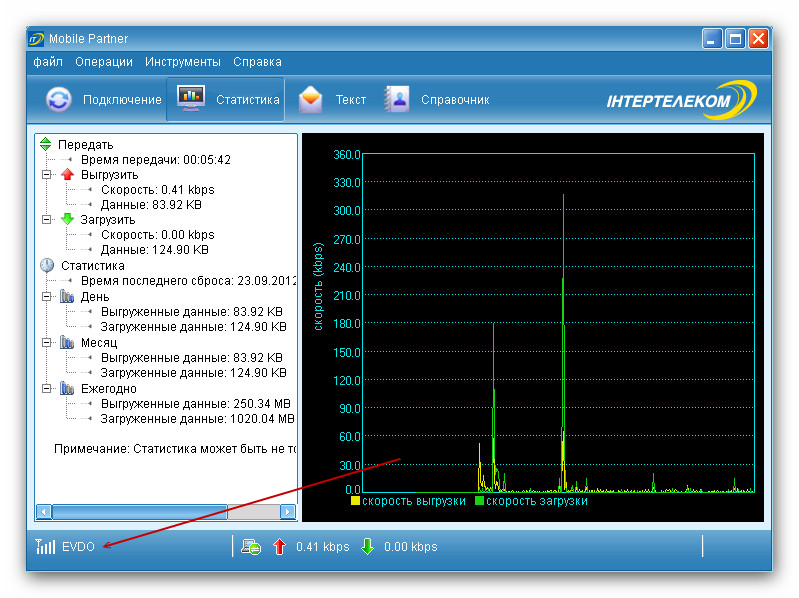Click the Статистика clock icon
Screen dimensions: 799x598
[x=47, y=265]
